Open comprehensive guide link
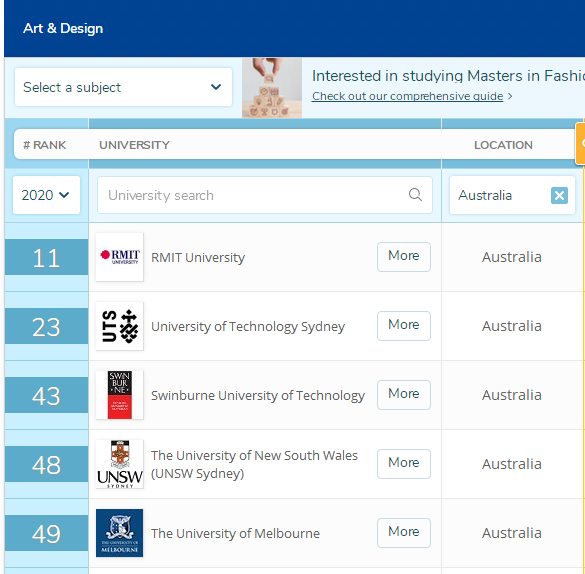The width and height of the screenshot is (585, 574). click(407, 96)
